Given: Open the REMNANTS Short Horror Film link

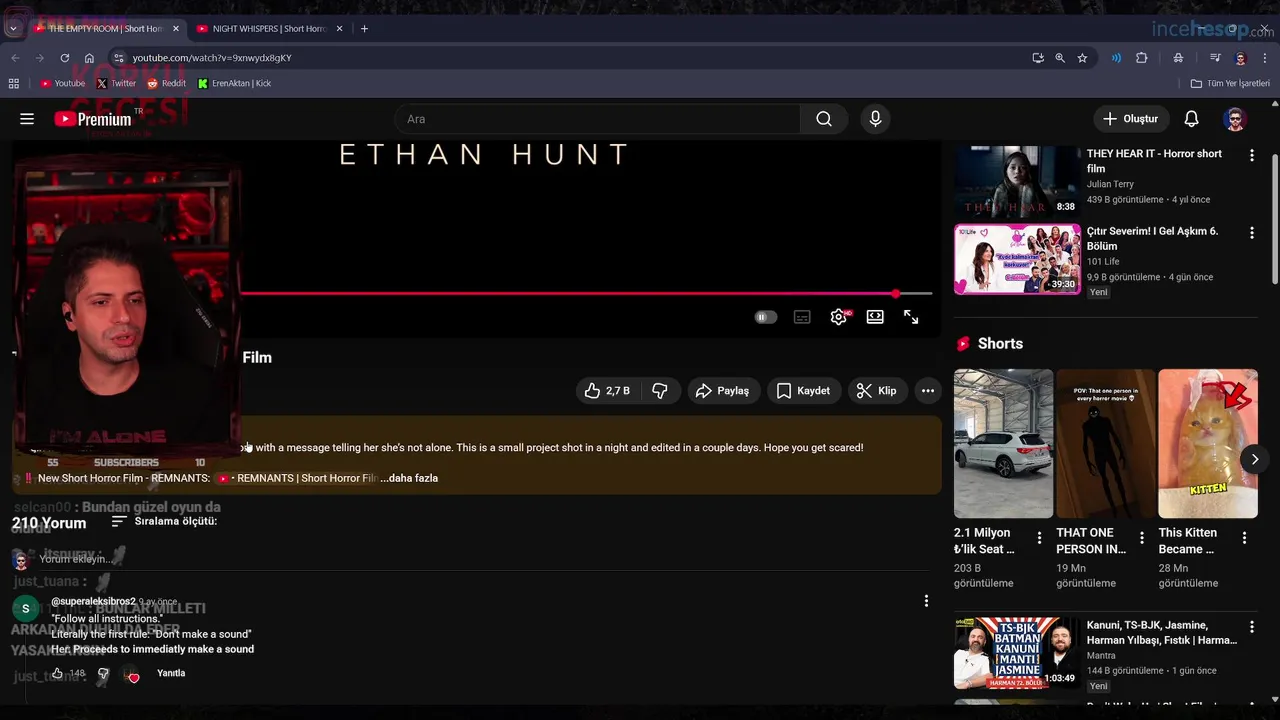Looking at the screenshot, I should (298, 478).
